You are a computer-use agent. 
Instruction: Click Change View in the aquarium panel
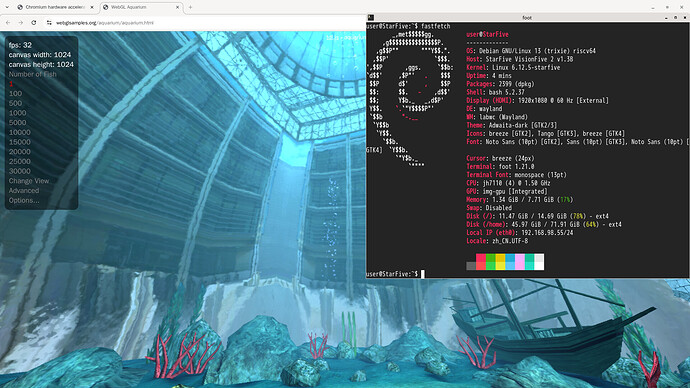click(x=29, y=181)
